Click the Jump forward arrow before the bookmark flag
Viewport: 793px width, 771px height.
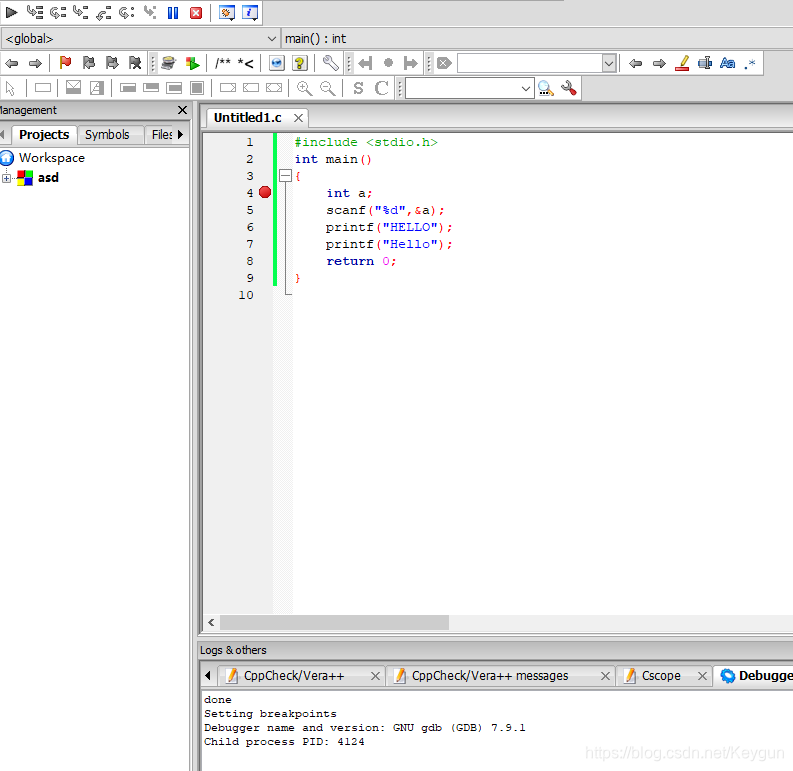pyautogui.click(x=35, y=63)
